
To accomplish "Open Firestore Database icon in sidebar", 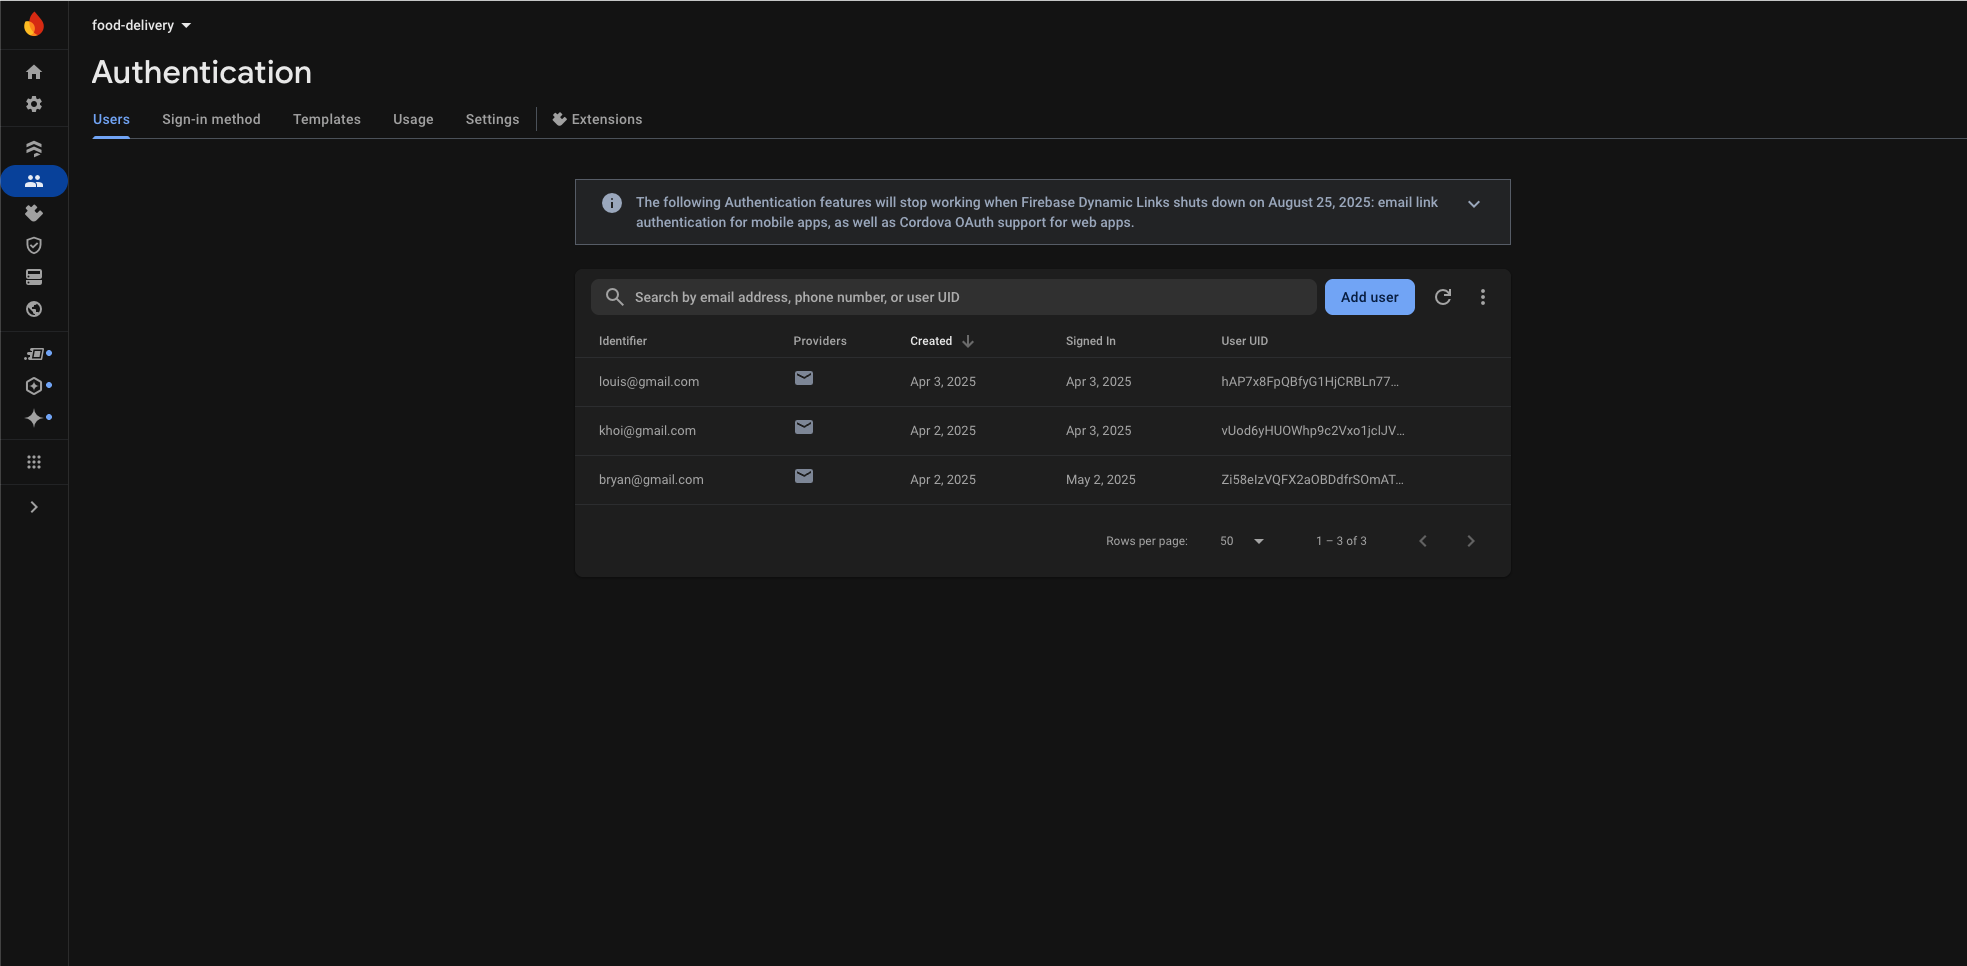I will click(x=34, y=149).
